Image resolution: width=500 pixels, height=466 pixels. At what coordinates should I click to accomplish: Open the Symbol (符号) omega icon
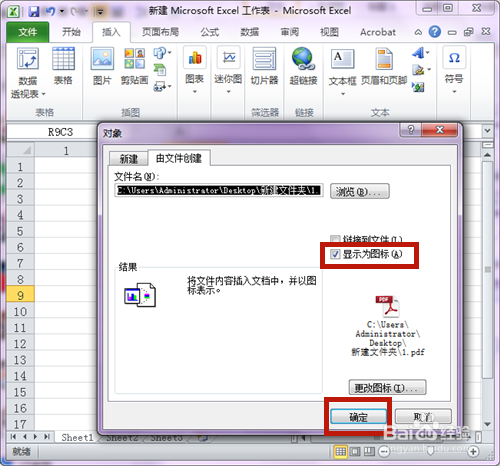(454, 58)
